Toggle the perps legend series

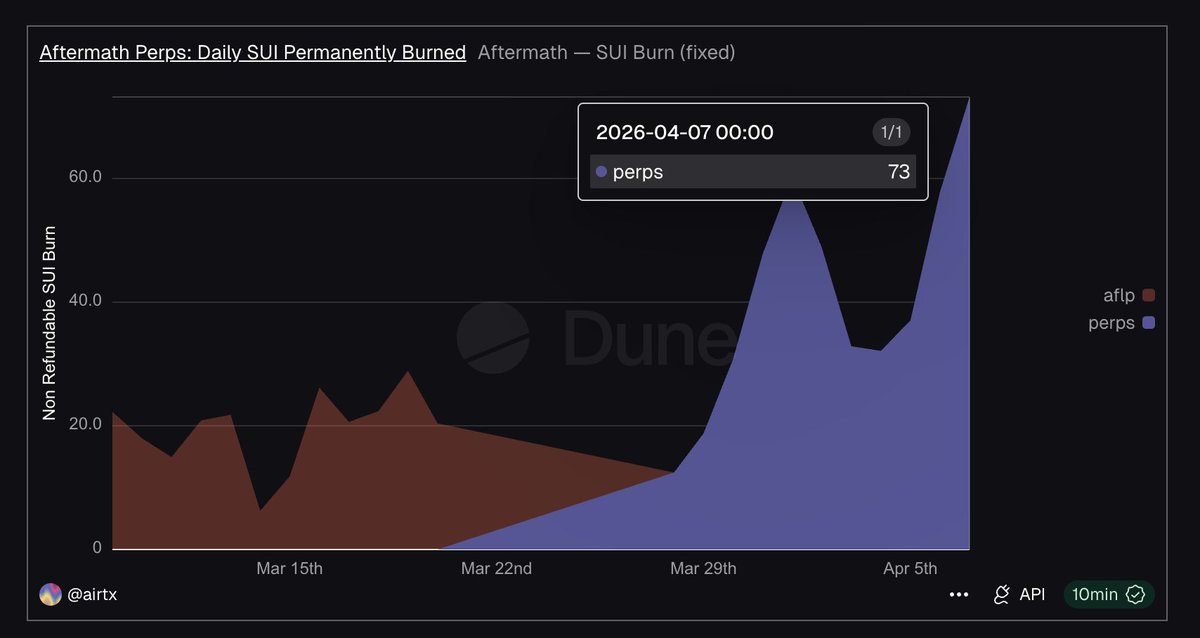pyautogui.click(x=1122, y=323)
